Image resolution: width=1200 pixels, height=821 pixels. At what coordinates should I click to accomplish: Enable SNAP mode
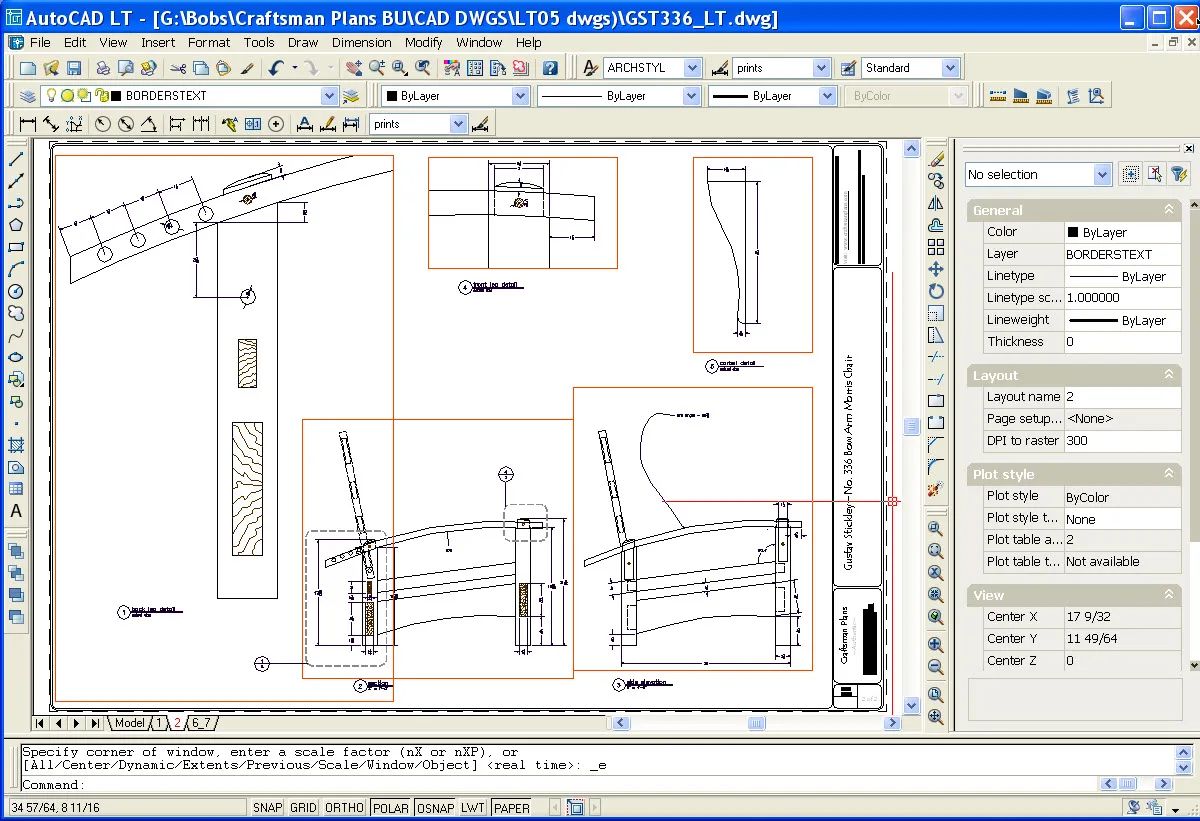[267, 807]
